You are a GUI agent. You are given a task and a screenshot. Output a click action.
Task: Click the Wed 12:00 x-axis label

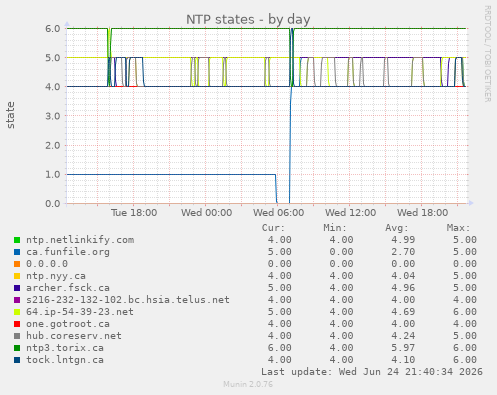(x=350, y=213)
